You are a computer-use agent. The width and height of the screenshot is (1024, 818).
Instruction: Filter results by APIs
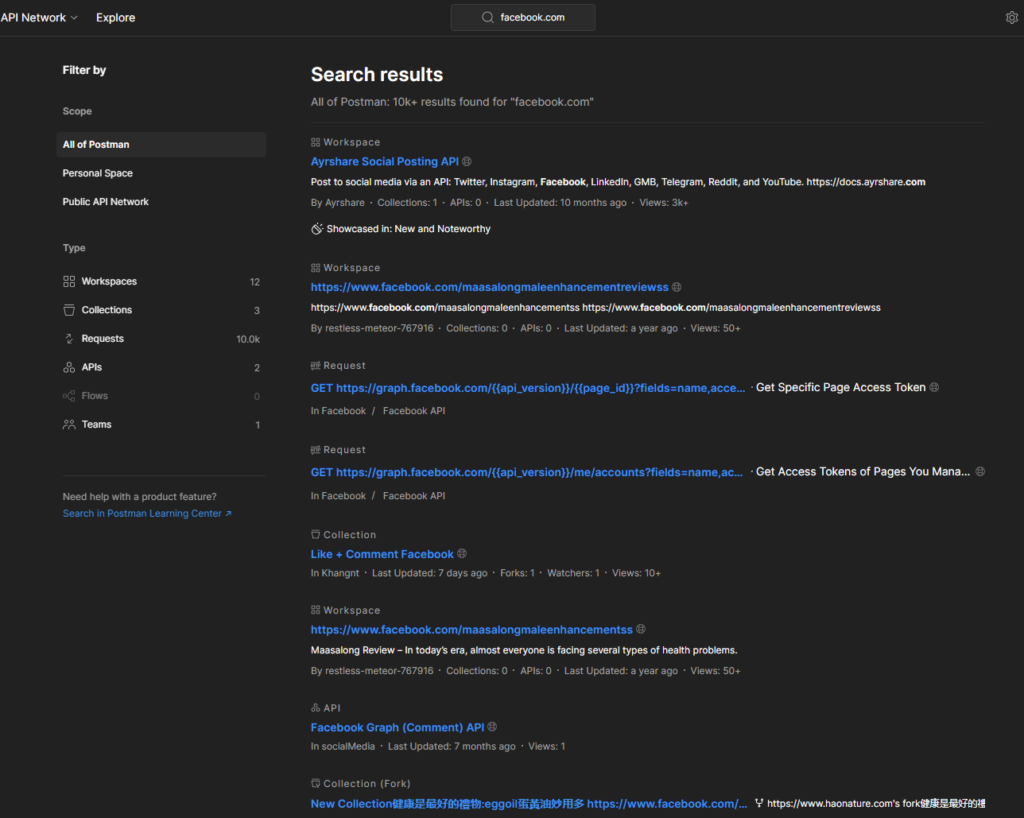click(161, 368)
